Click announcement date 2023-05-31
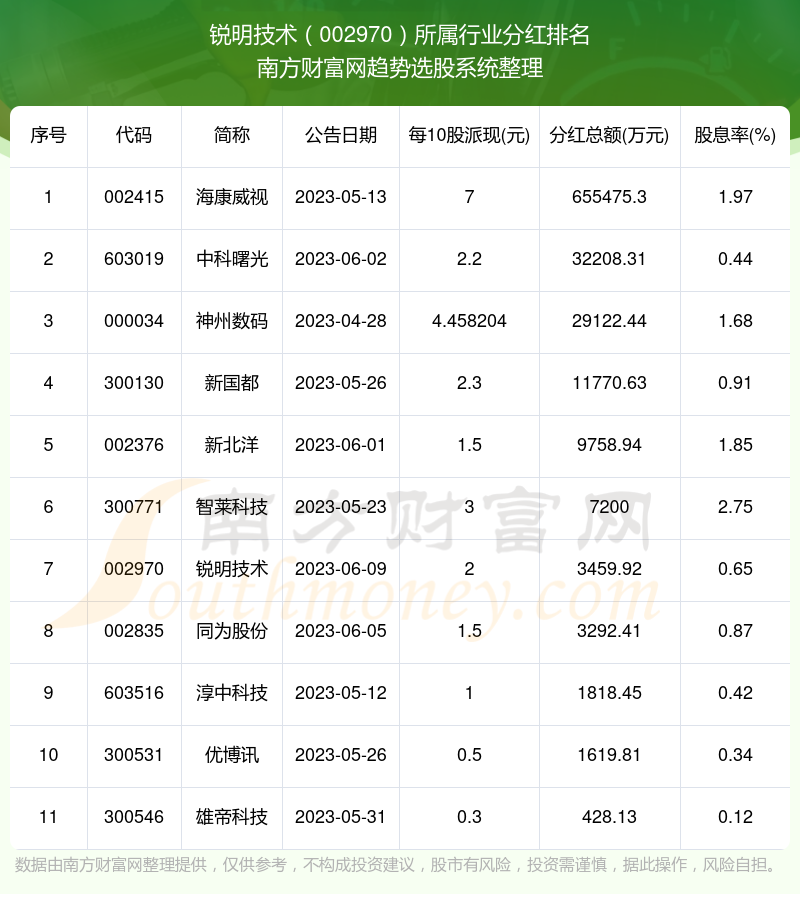The height and width of the screenshot is (916, 800). pyautogui.click(x=341, y=816)
